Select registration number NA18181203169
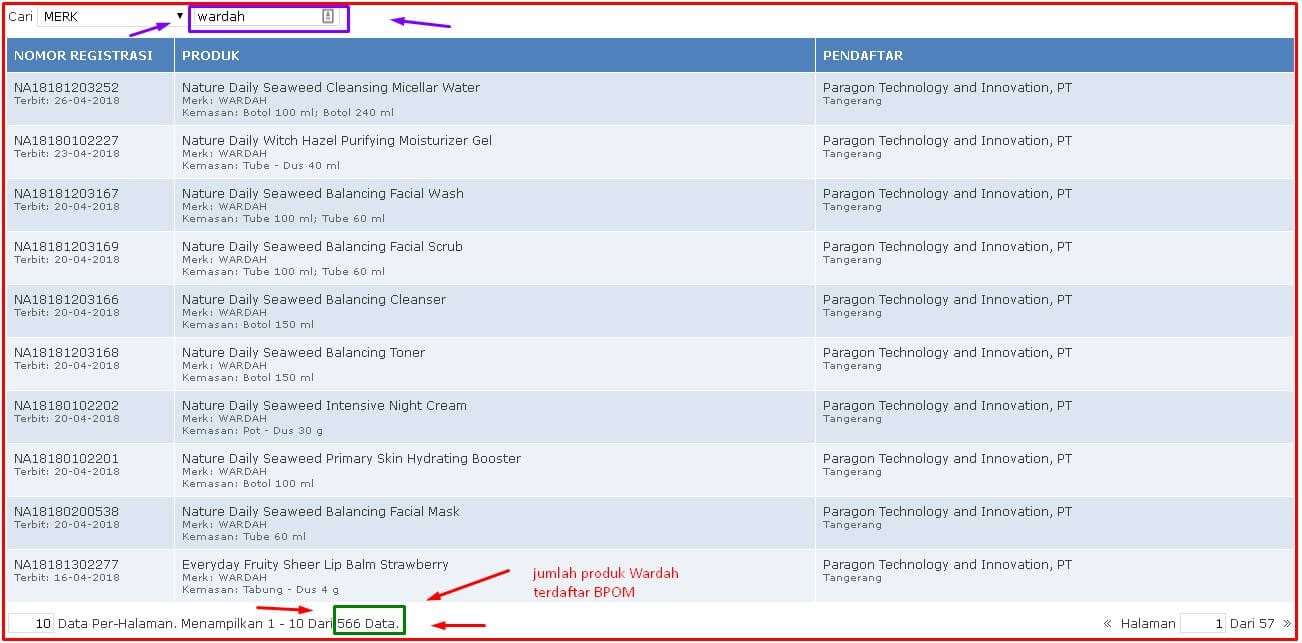Screen dimensions: 1302x643 pos(66,247)
